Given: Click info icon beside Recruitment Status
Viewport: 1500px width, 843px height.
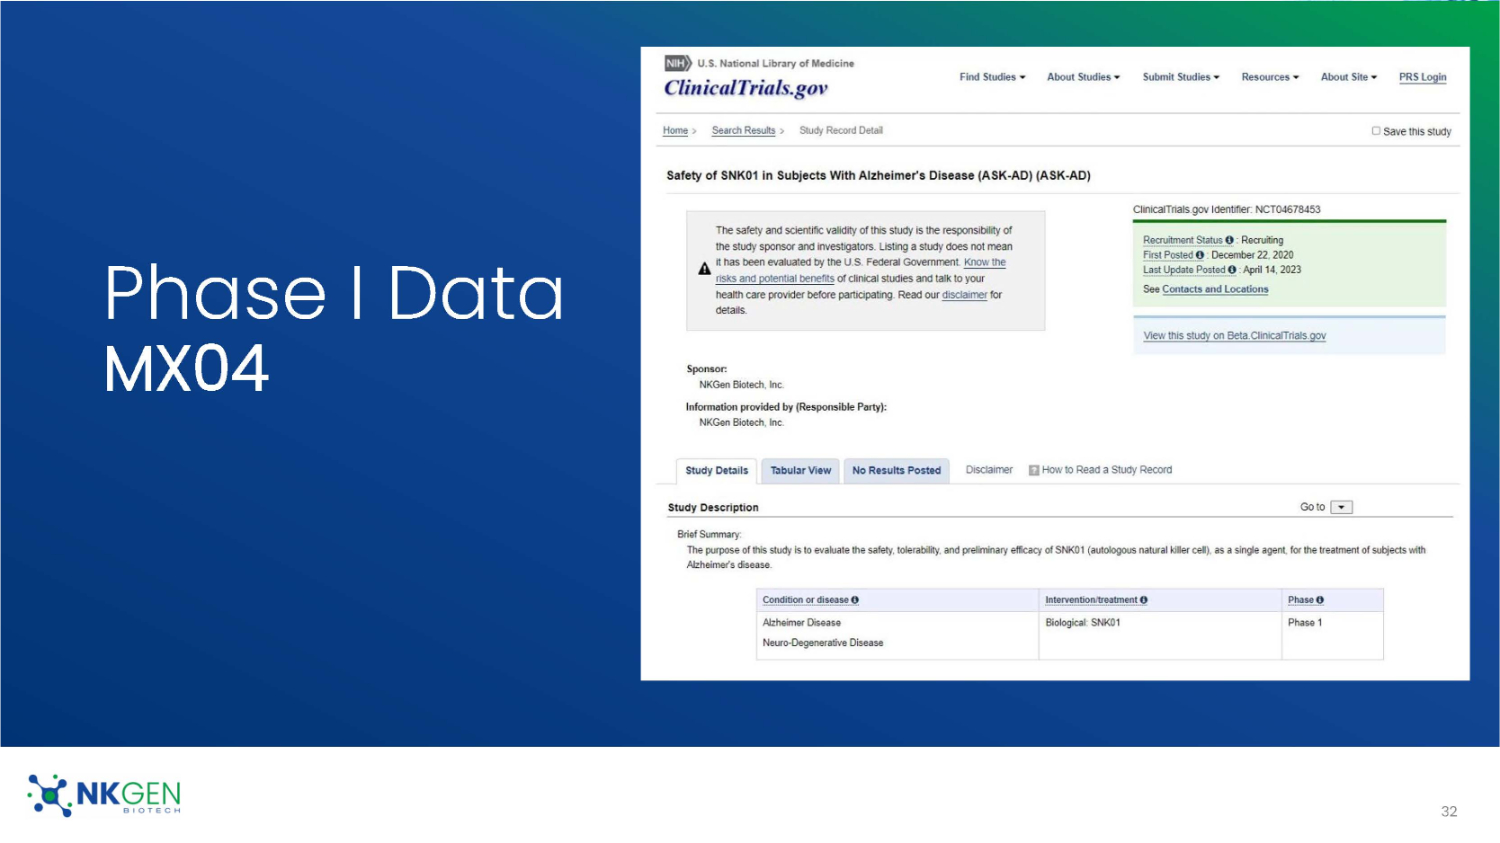Looking at the screenshot, I should [x=1229, y=240].
